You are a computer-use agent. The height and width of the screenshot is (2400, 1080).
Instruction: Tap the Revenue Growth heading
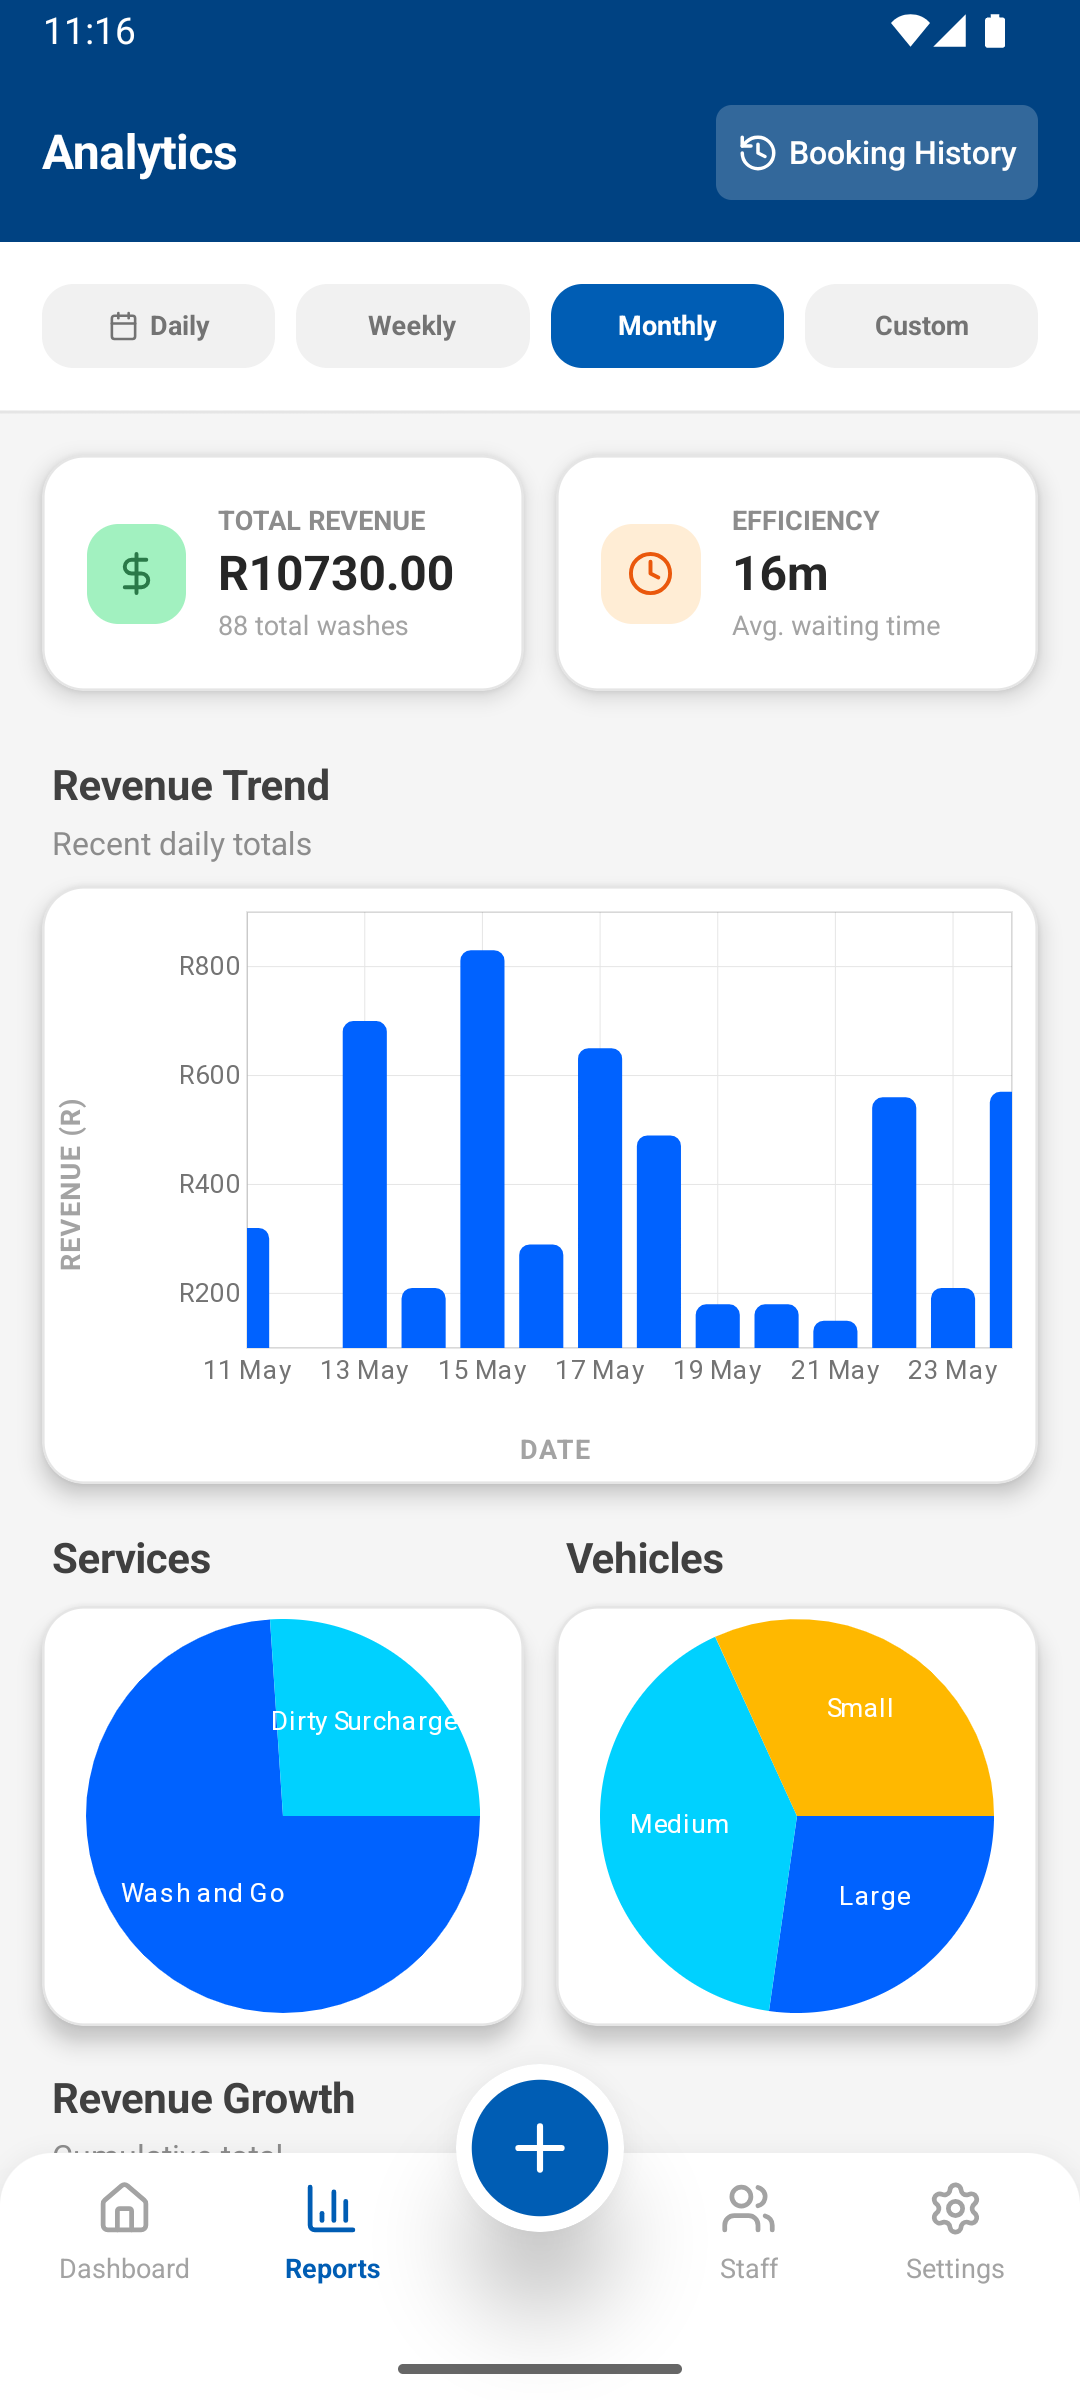tap(203, 2098)
